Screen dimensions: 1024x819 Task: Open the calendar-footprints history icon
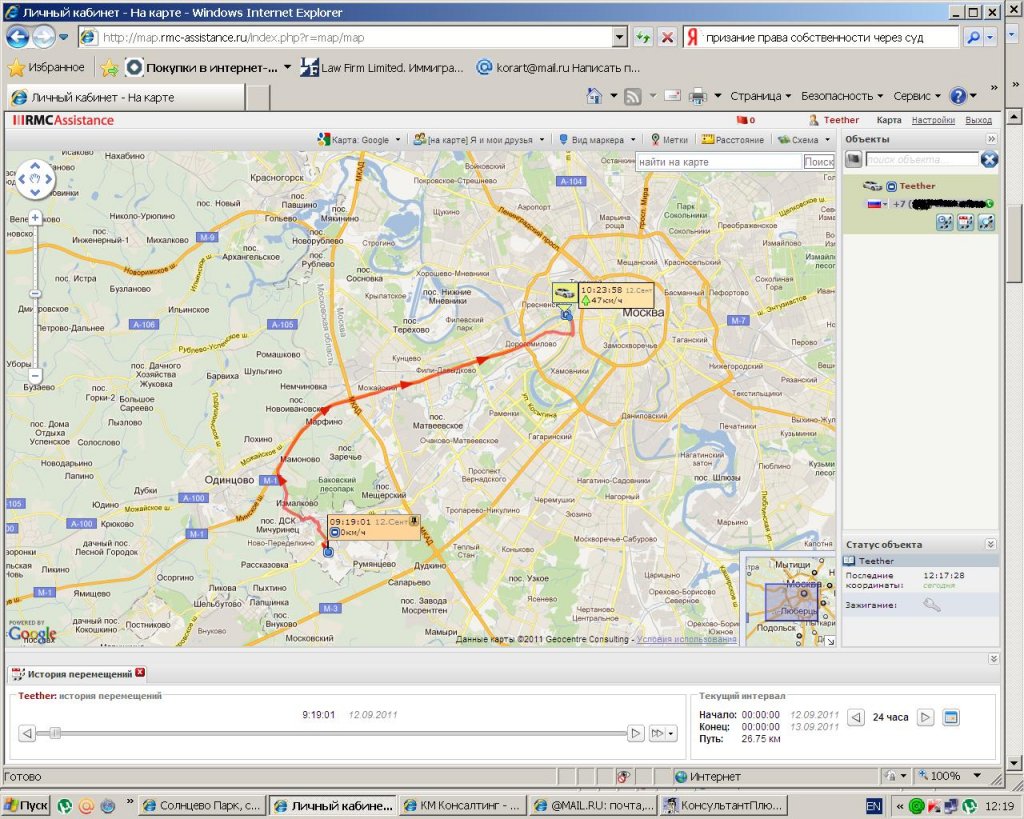coord(965,222)
